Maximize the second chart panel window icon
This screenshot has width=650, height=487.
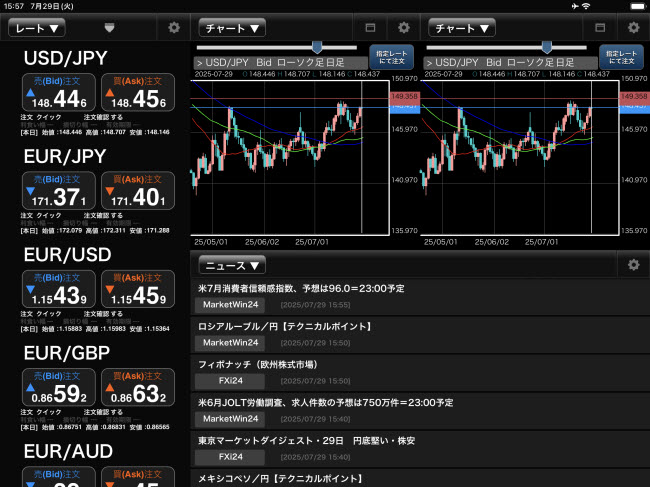pos(600,28)
